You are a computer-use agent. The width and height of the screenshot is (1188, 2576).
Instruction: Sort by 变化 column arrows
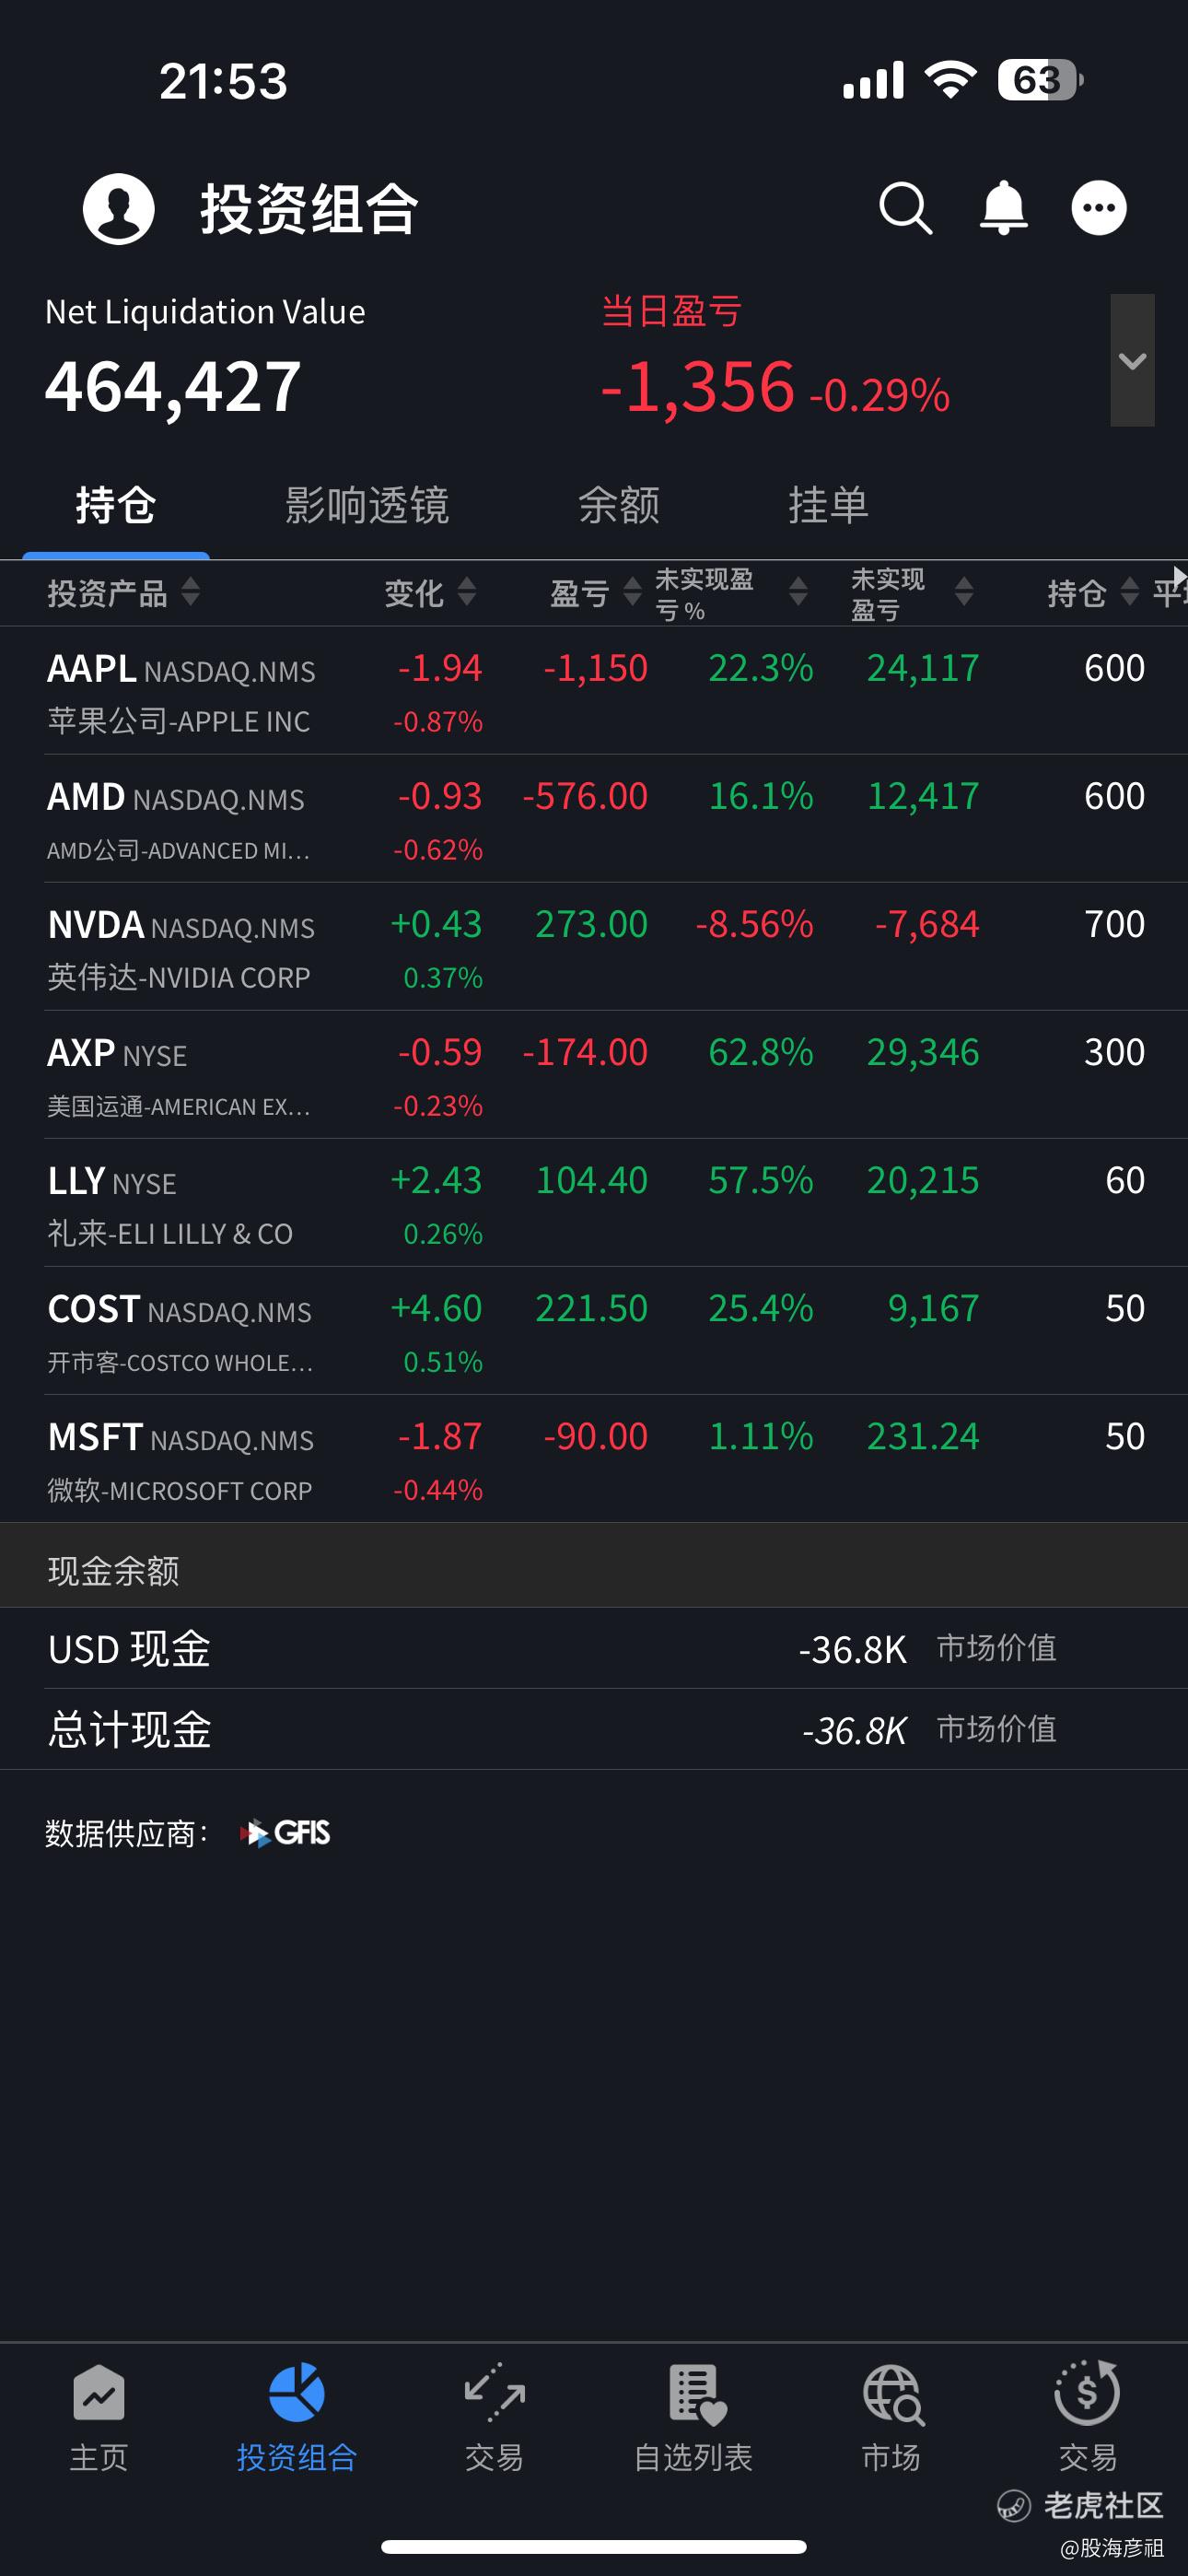[x=467, y=592]
